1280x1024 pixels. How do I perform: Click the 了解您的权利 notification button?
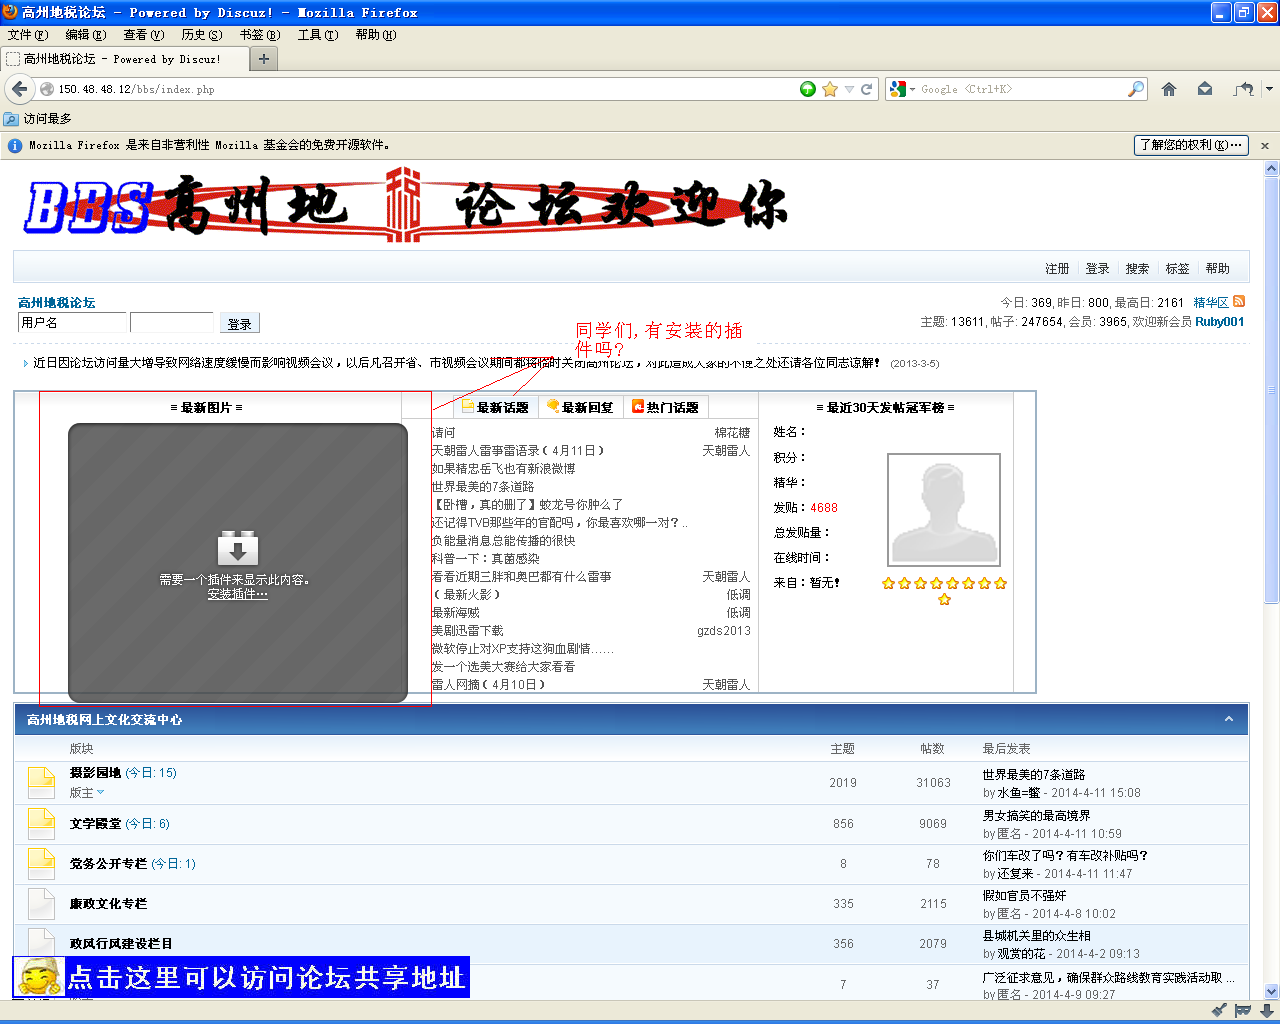tap(1190, 145)
